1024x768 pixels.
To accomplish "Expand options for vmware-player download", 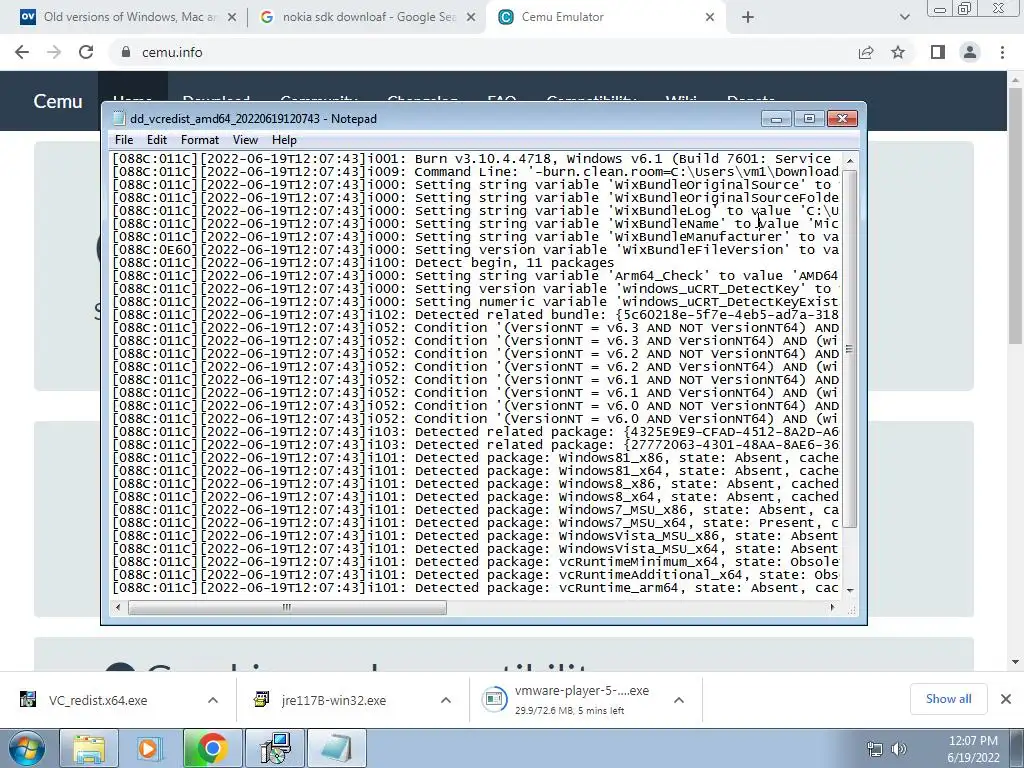I will [x=679, y=700].
